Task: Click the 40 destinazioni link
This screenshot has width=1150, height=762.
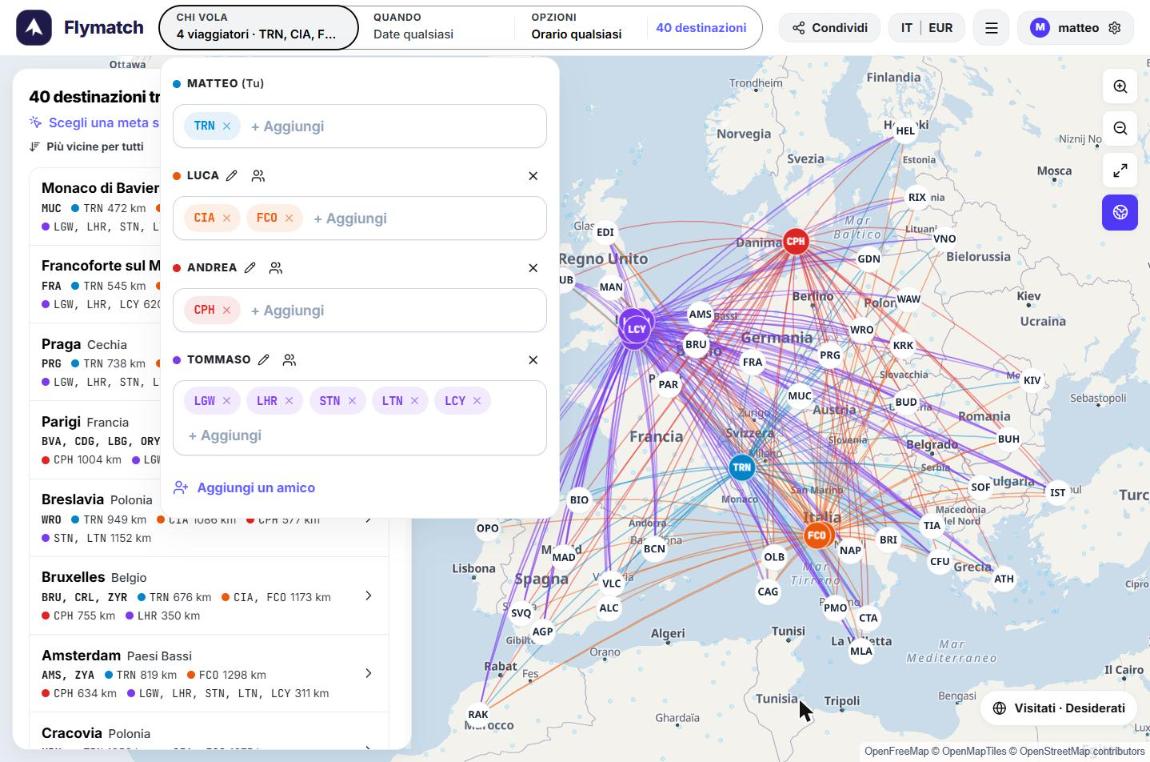Action: (x=701, y=28)
